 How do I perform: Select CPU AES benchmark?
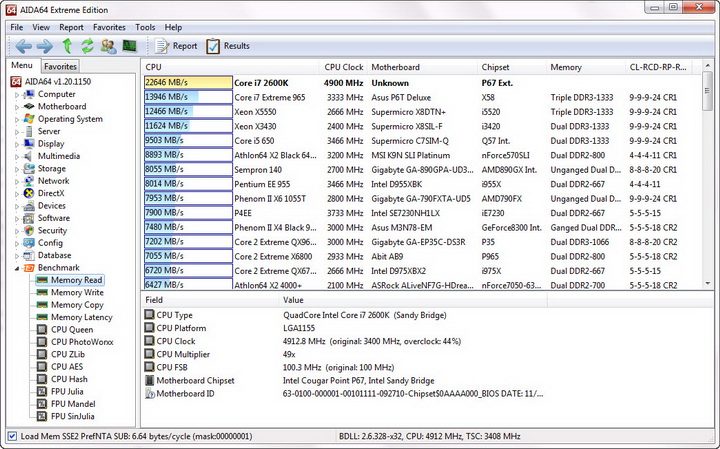(x=67, y=367)
